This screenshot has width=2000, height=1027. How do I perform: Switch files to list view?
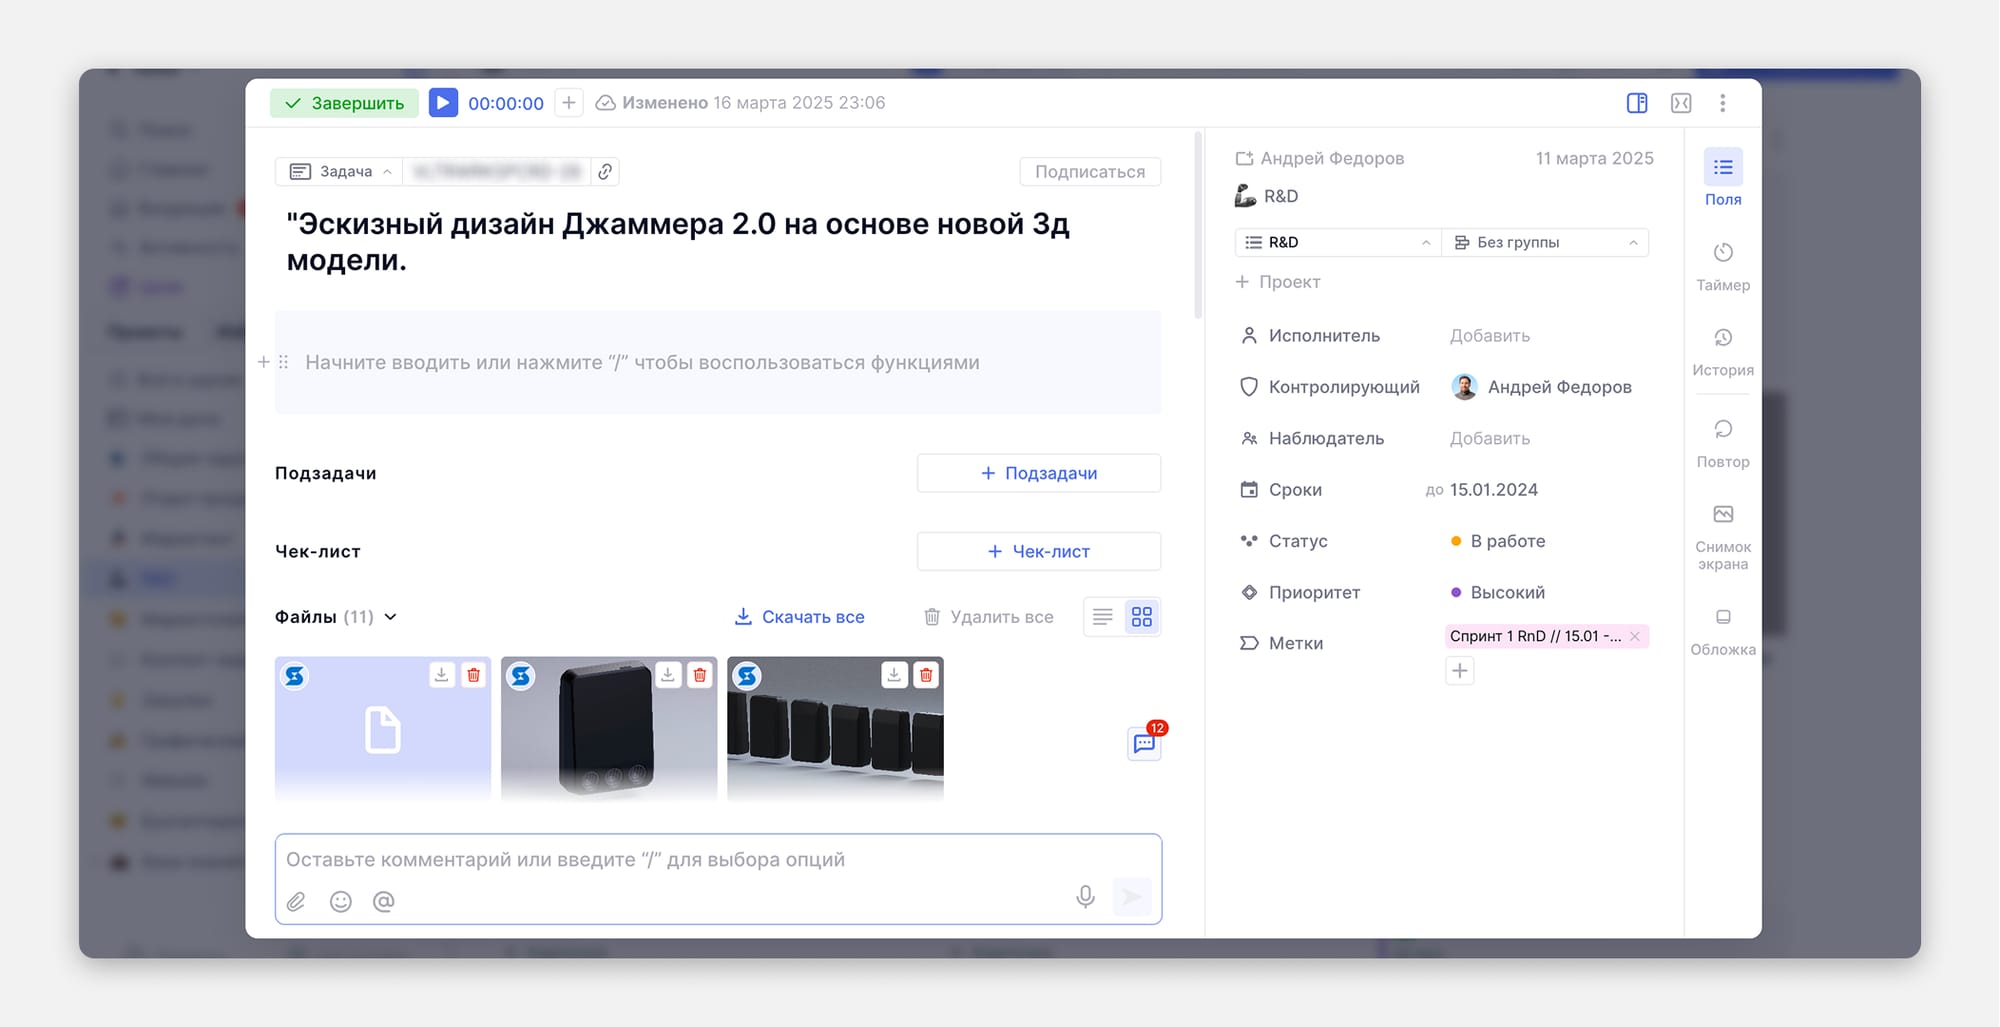point(1102,617)
